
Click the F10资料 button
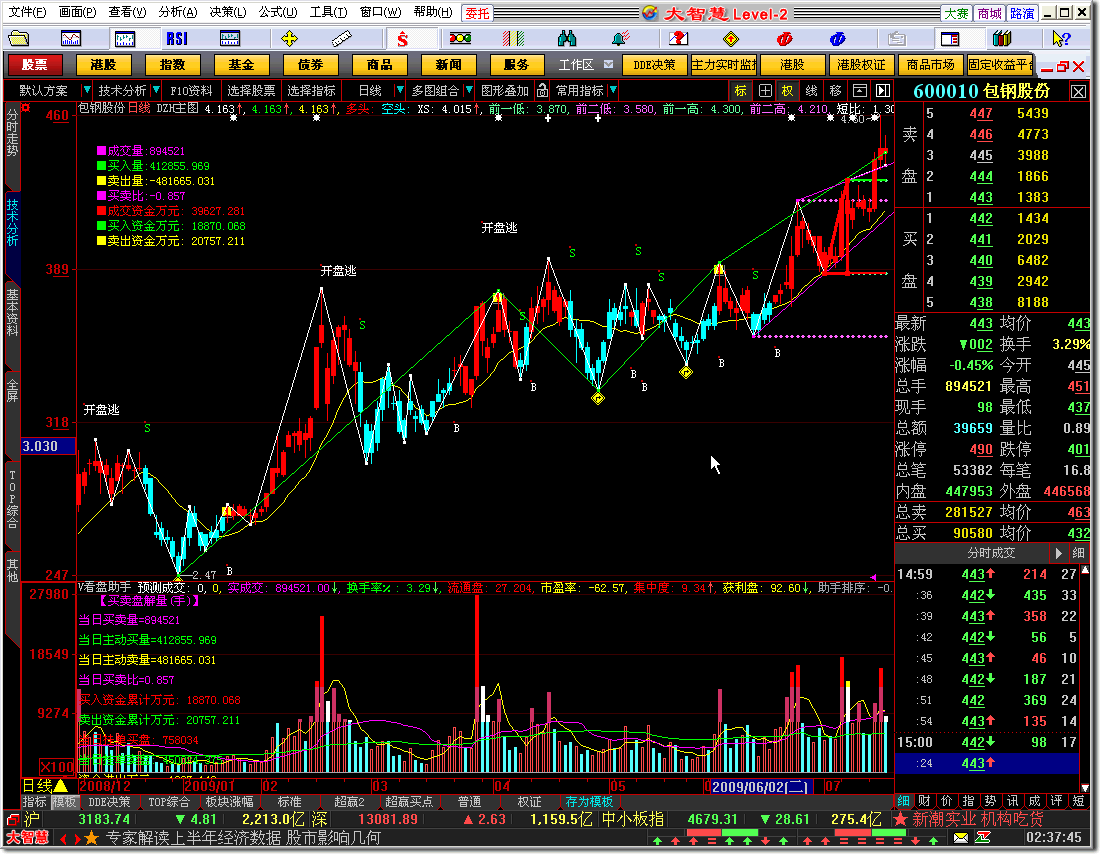pos(191,91)
